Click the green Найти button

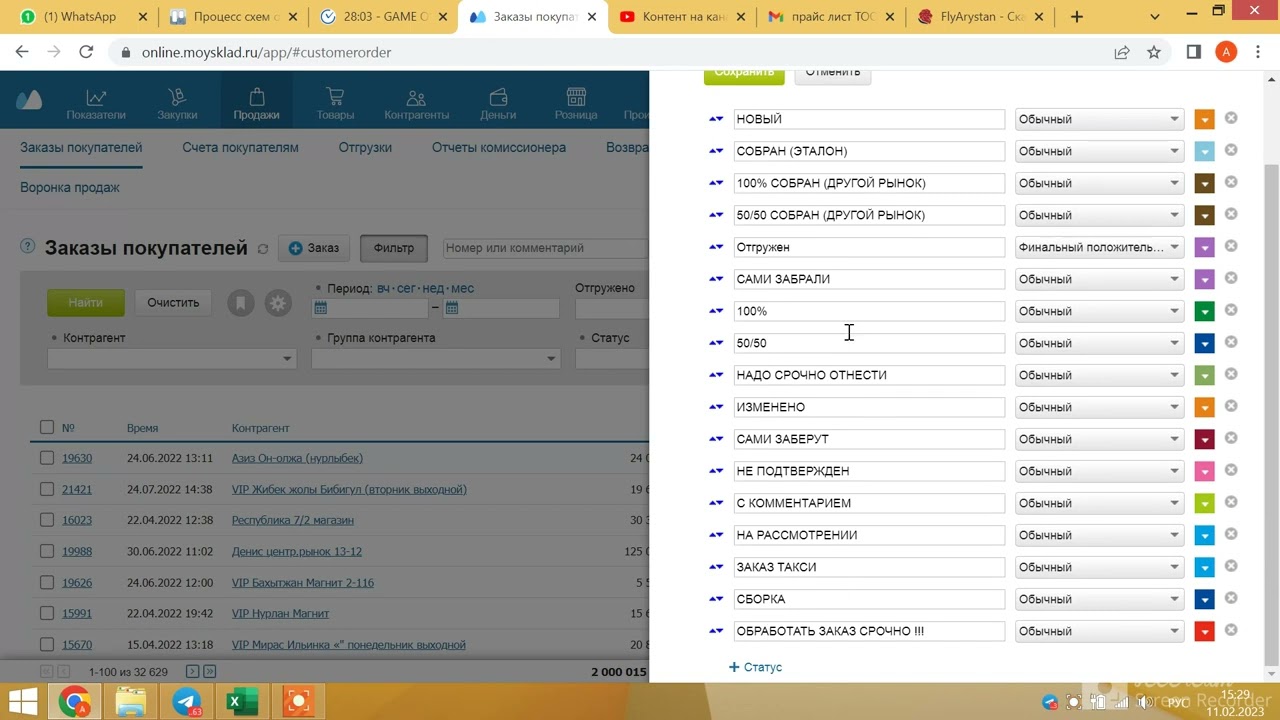[86, 302]
